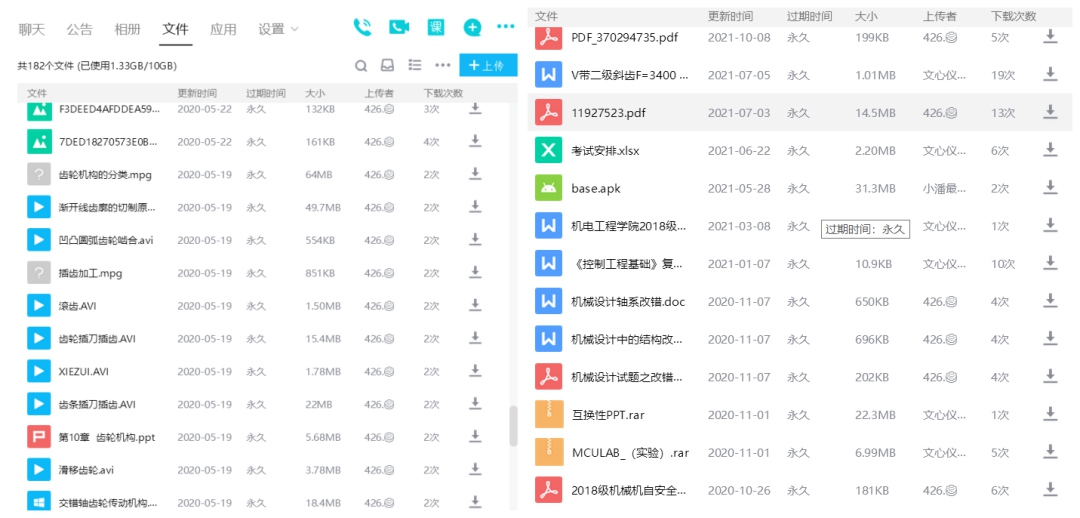Click the 上传 upload button
The width and height of the screenshot is (1080, 518).
488,65
